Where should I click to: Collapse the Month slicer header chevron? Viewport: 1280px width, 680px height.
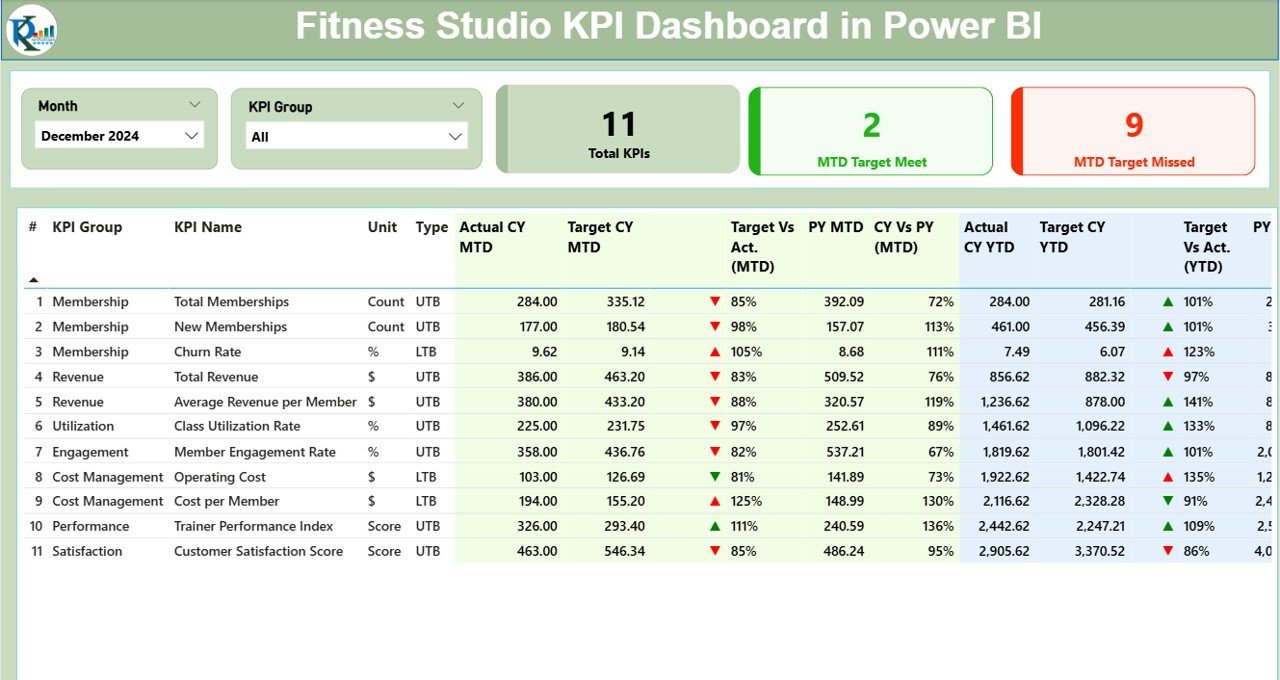[x=194, y=104]
